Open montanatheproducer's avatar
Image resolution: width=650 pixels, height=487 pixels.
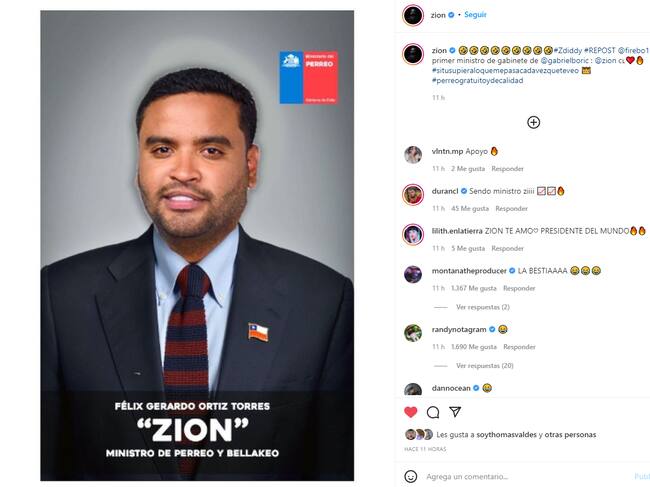tap(412, 273)
